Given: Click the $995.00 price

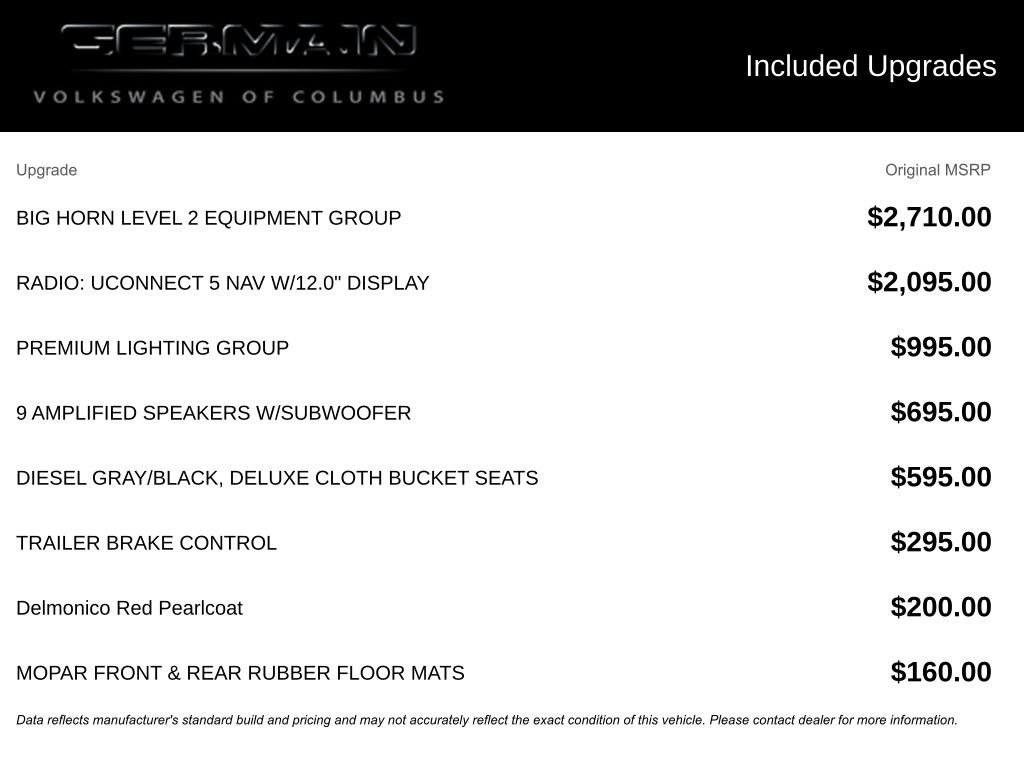Looking at the screenshot, I should point(941,347).
